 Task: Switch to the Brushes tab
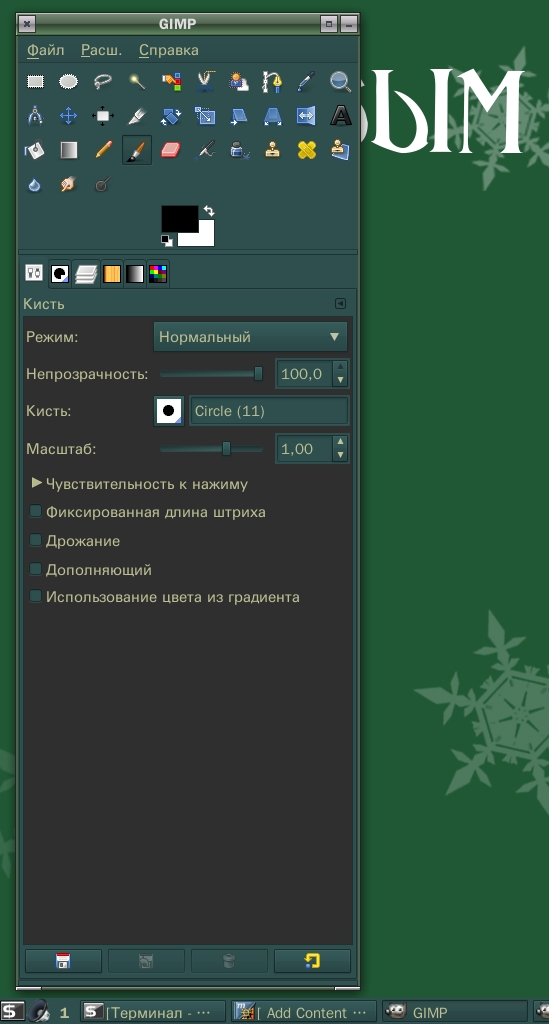[x=60, y=274]
